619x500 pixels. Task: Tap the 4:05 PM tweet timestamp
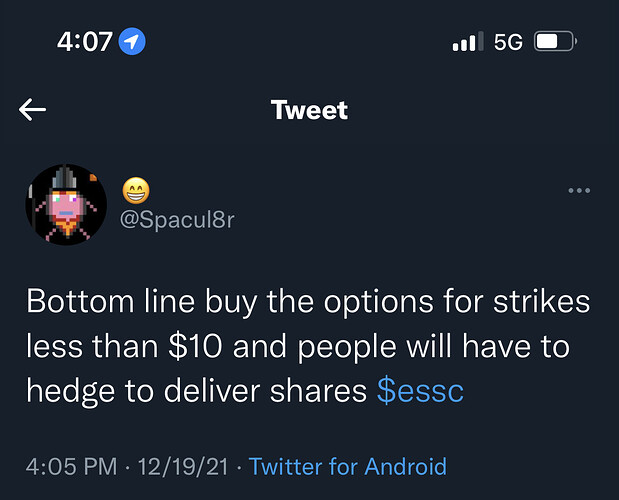coord(71,466)
